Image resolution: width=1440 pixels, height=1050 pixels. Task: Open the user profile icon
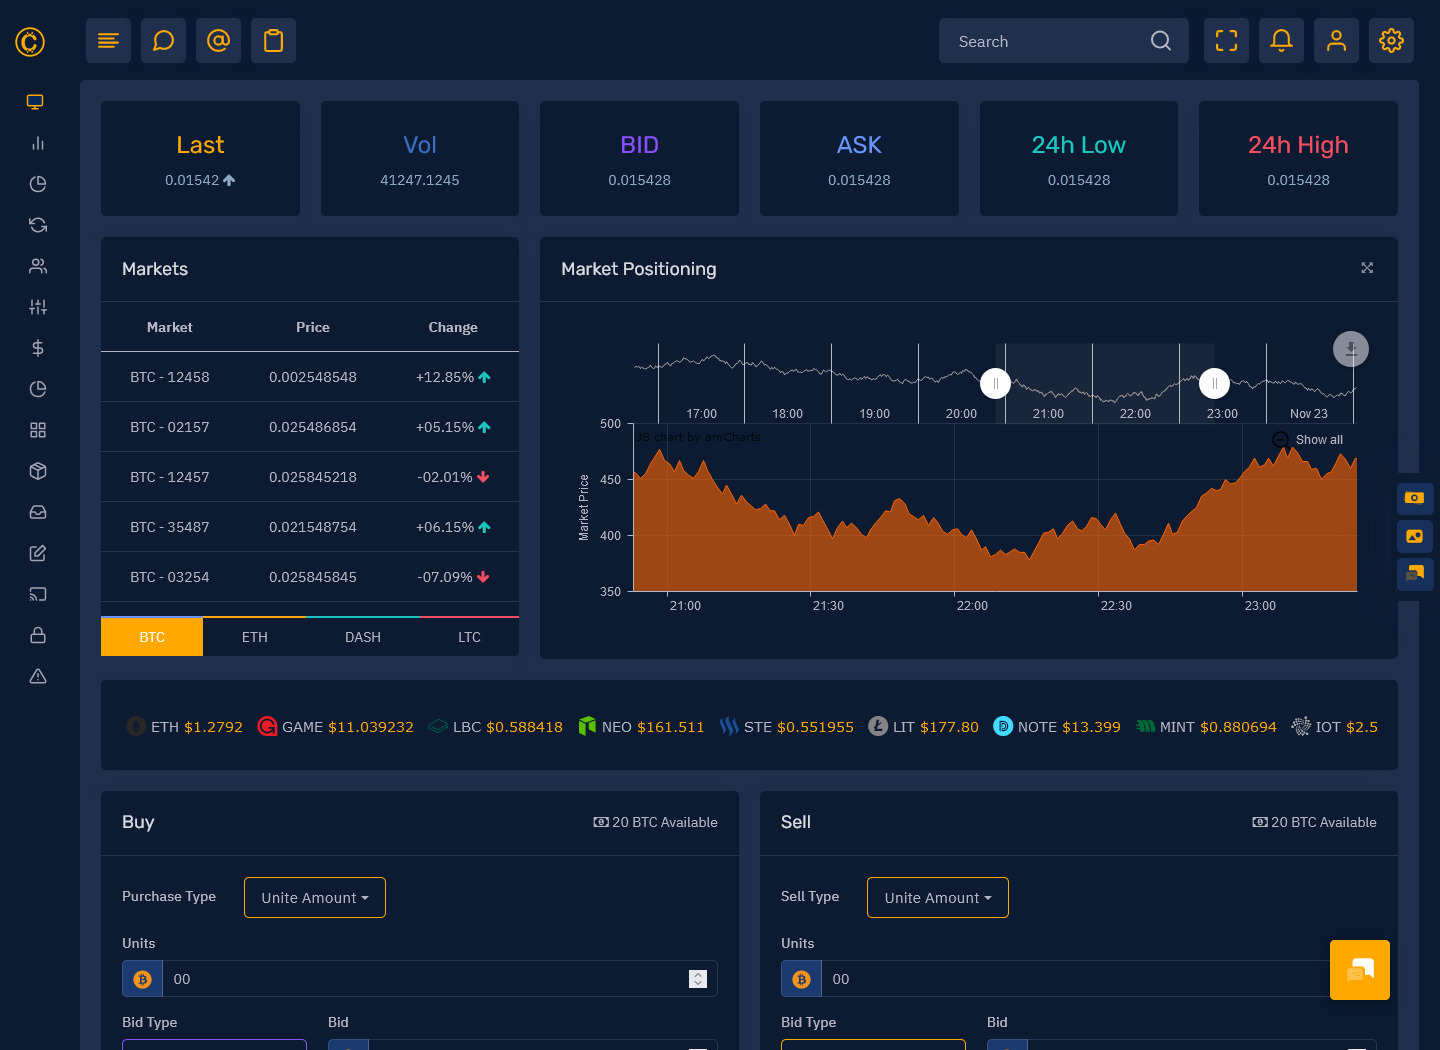tap(1336, 41)
